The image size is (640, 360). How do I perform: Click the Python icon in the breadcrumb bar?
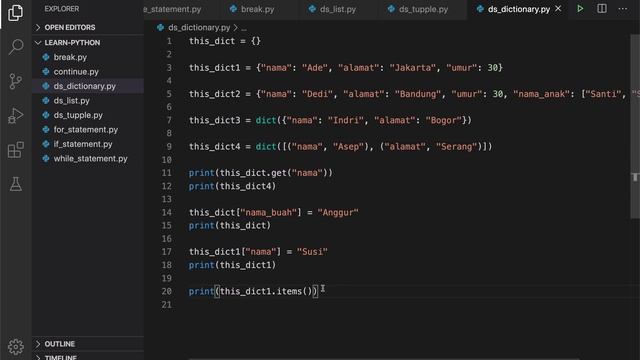[160, 27]
